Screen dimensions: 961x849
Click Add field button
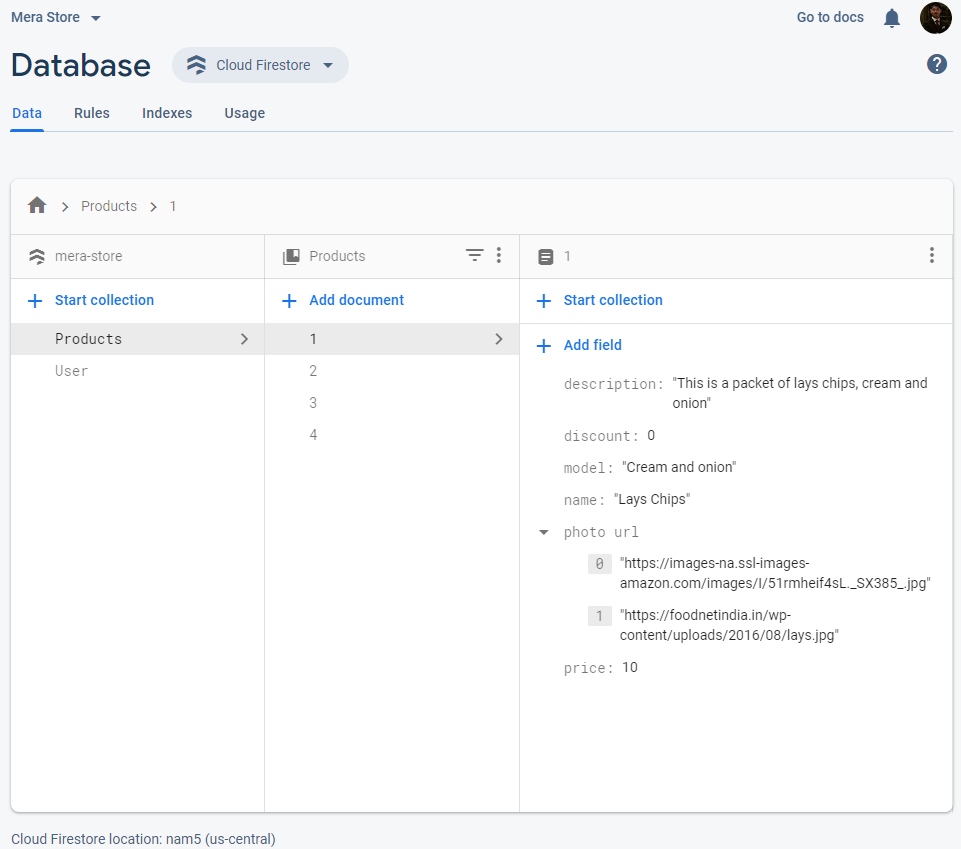tap(592, 345)
